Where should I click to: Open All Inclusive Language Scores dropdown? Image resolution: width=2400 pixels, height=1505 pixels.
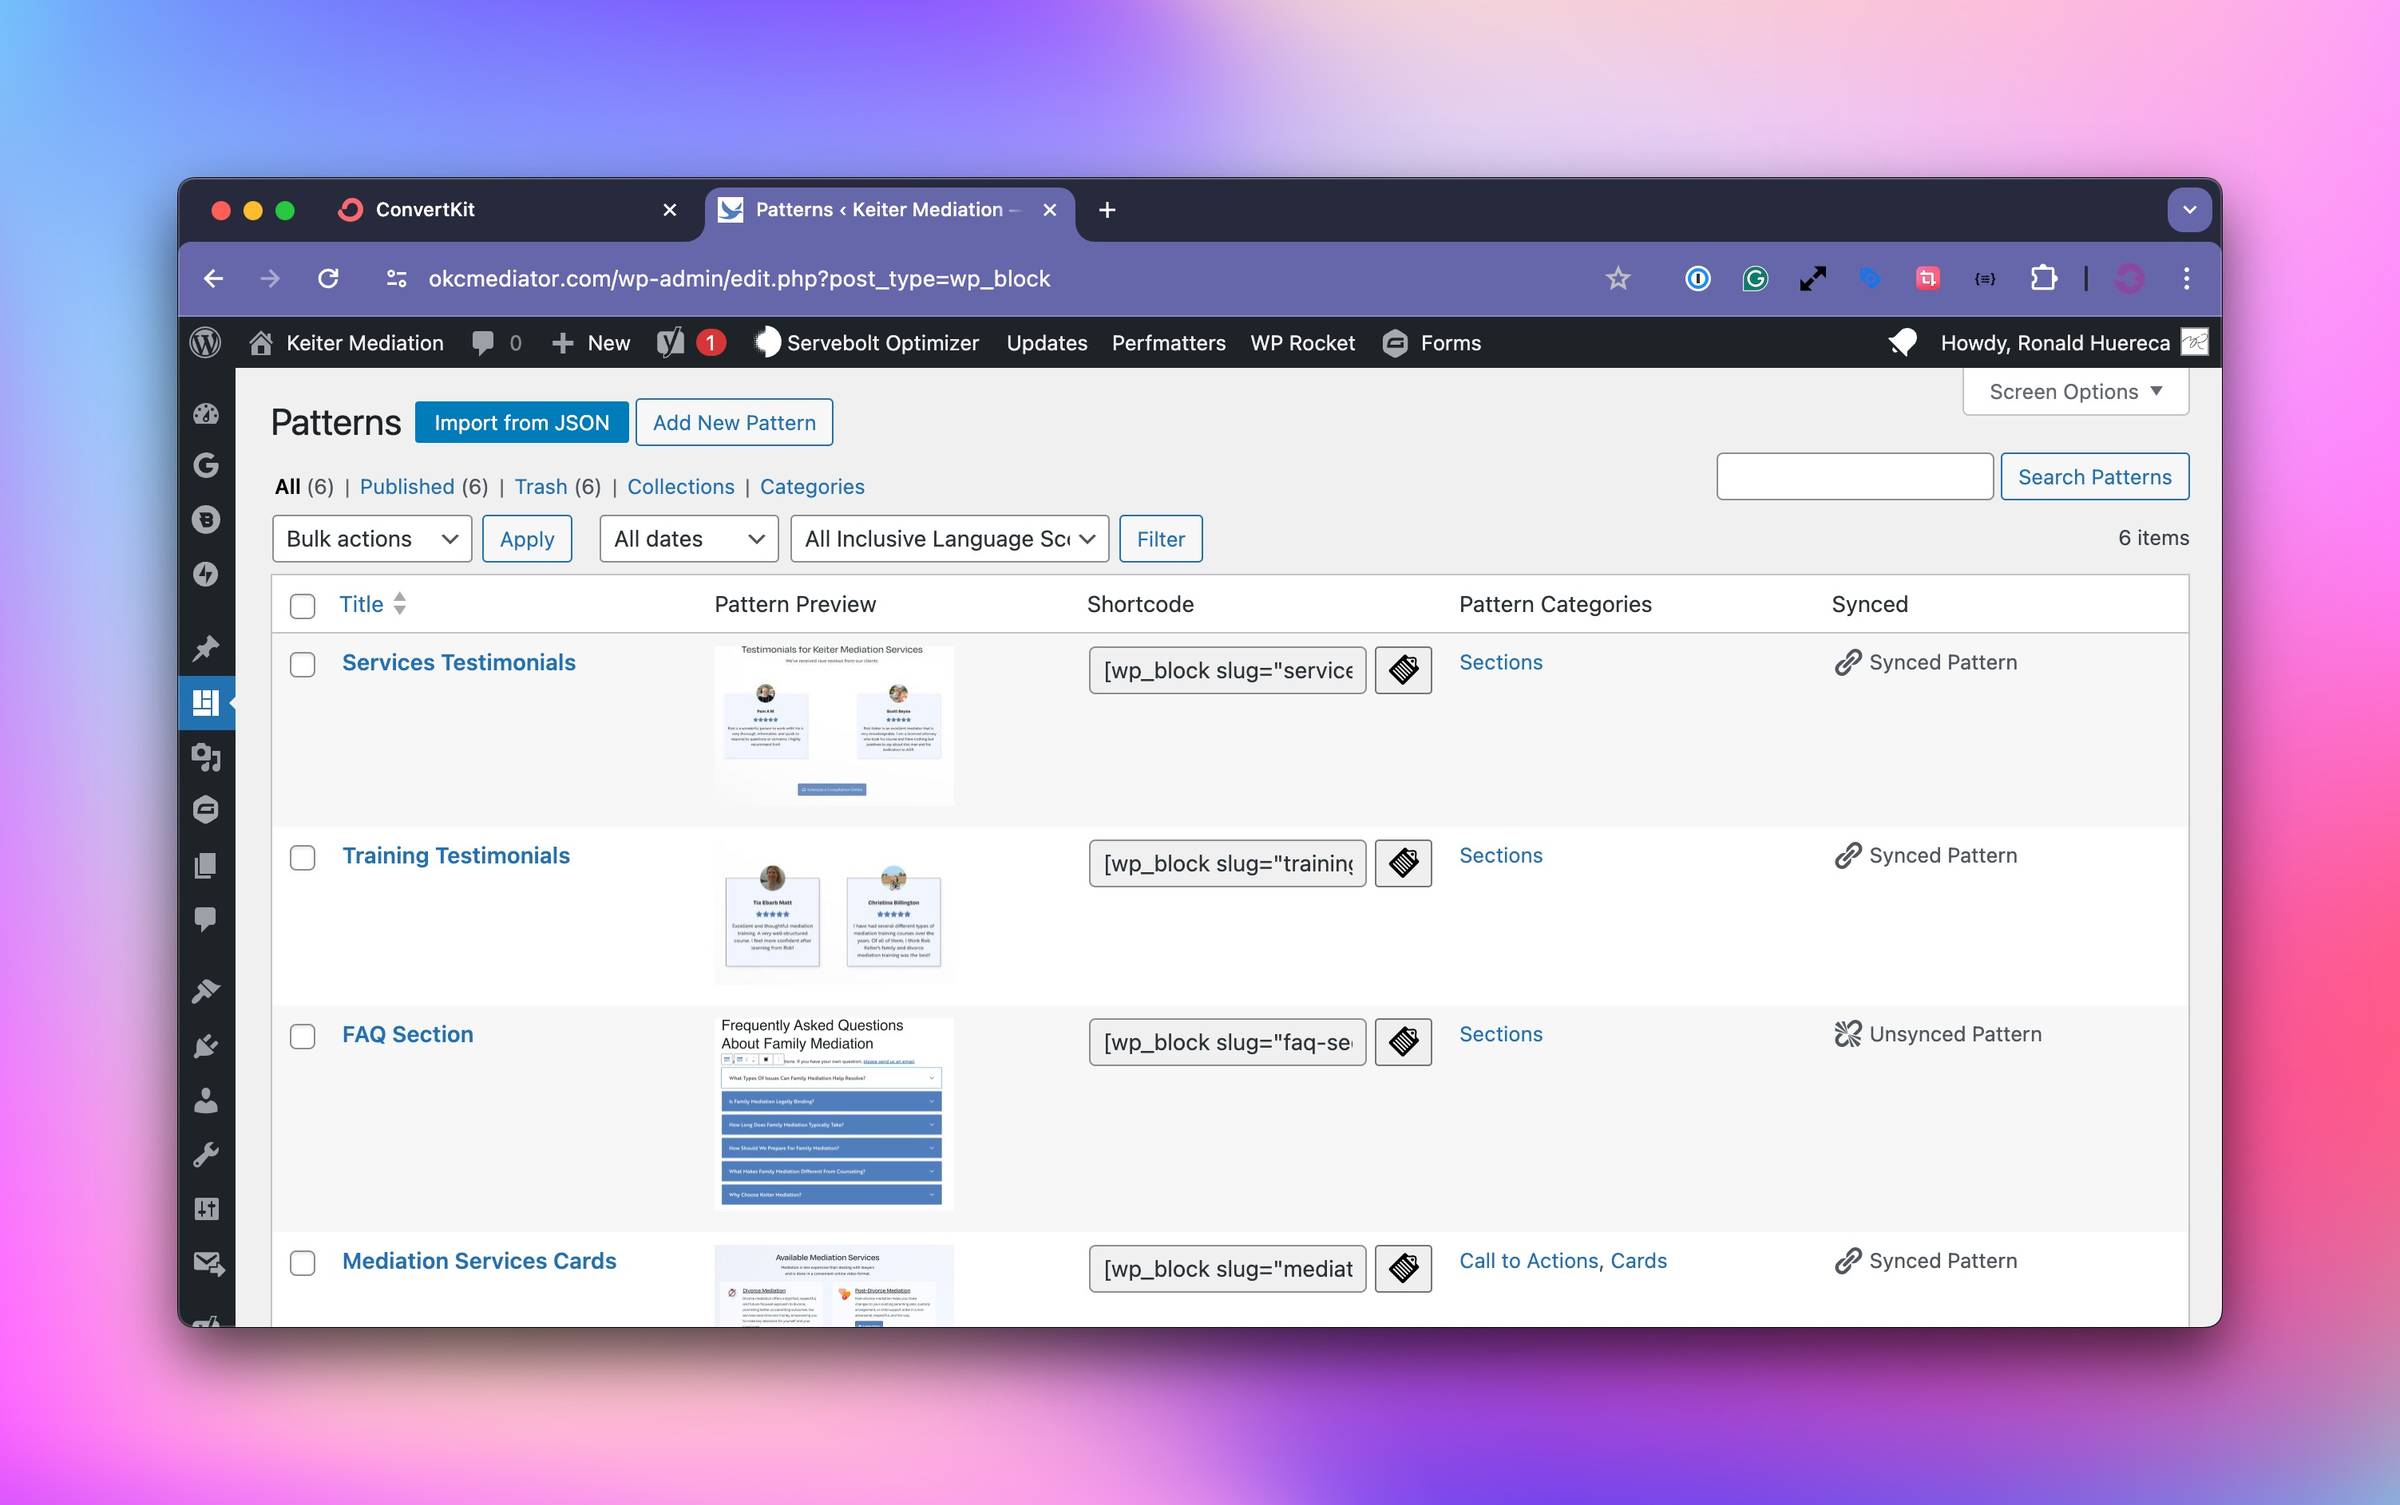pyautogui.click(x=950, y=538)
